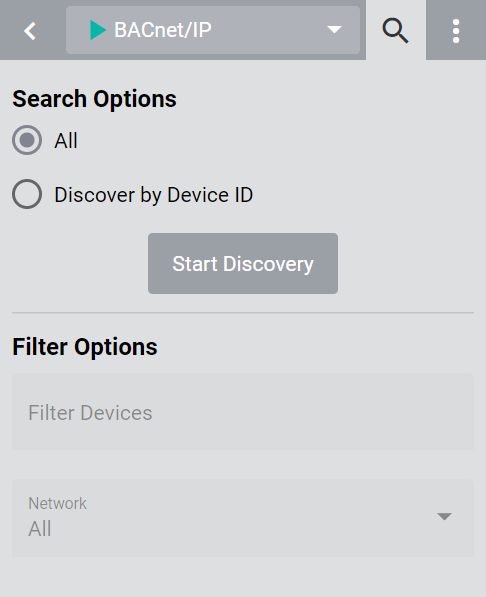Click the Filter Options heading
This screenshot has height=597, width=486.
click(85, 347)
